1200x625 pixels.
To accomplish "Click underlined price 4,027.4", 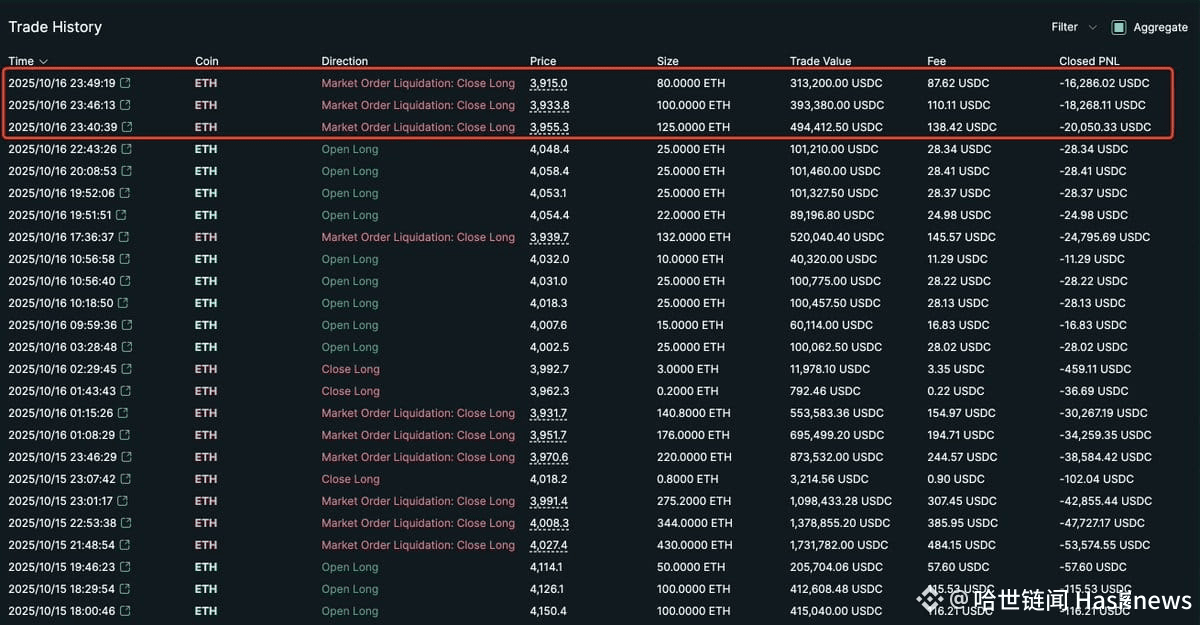I will pos(549,545).
